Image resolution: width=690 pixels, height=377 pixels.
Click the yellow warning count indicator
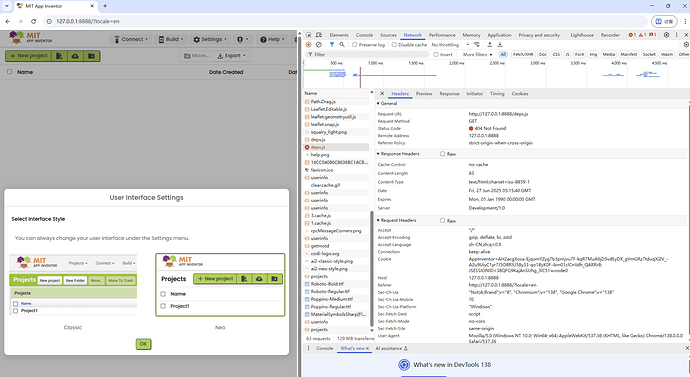(x=642, y=35)
